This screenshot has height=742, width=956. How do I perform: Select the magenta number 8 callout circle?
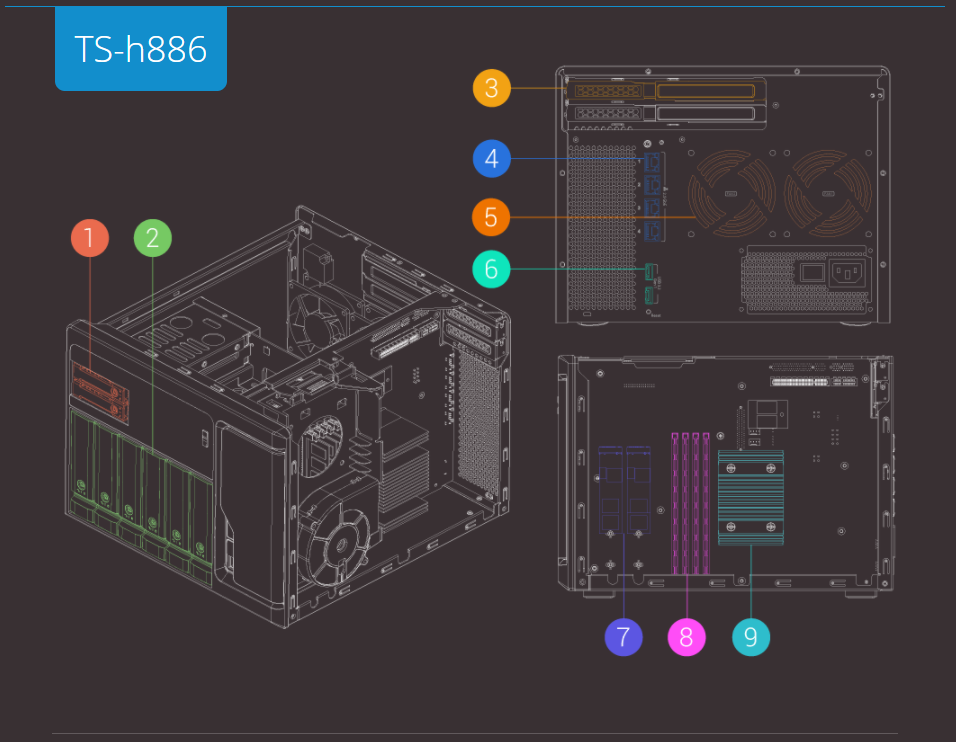pyautogui.click(x=686, y=637)
